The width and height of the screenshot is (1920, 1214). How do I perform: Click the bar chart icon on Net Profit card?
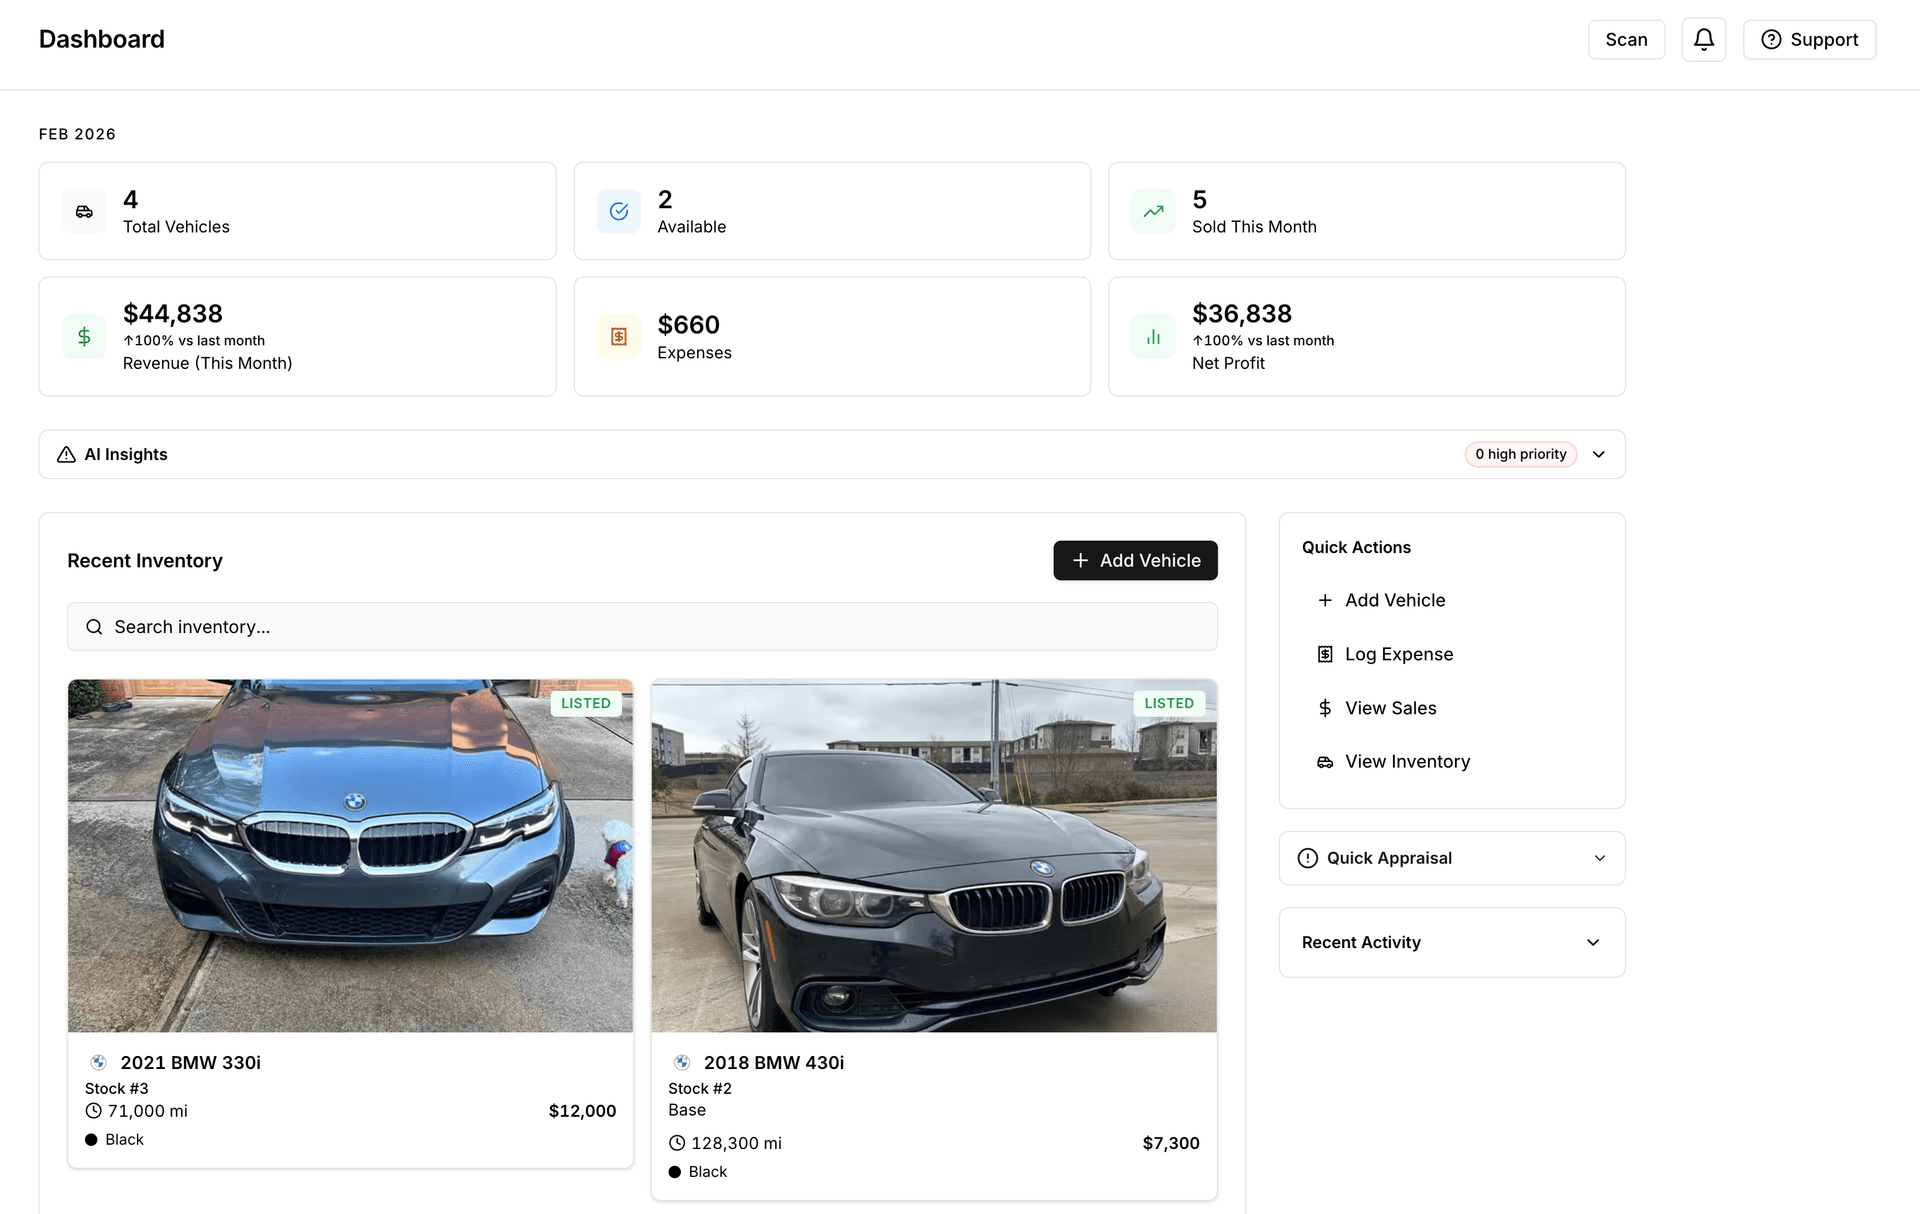point(1153,336)
